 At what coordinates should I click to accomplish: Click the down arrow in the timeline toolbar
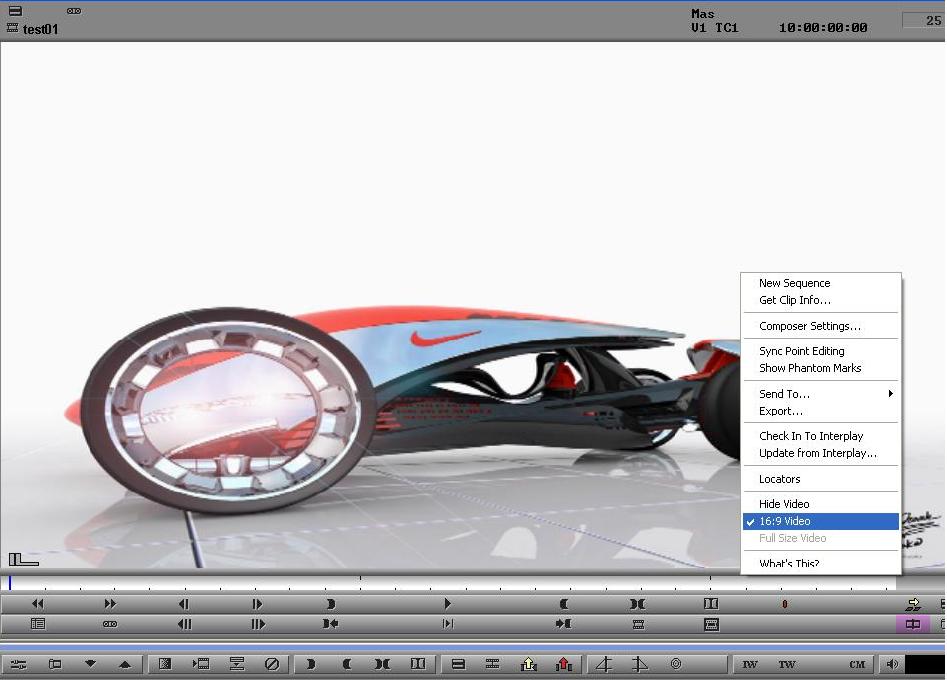(x=91, y=664)
